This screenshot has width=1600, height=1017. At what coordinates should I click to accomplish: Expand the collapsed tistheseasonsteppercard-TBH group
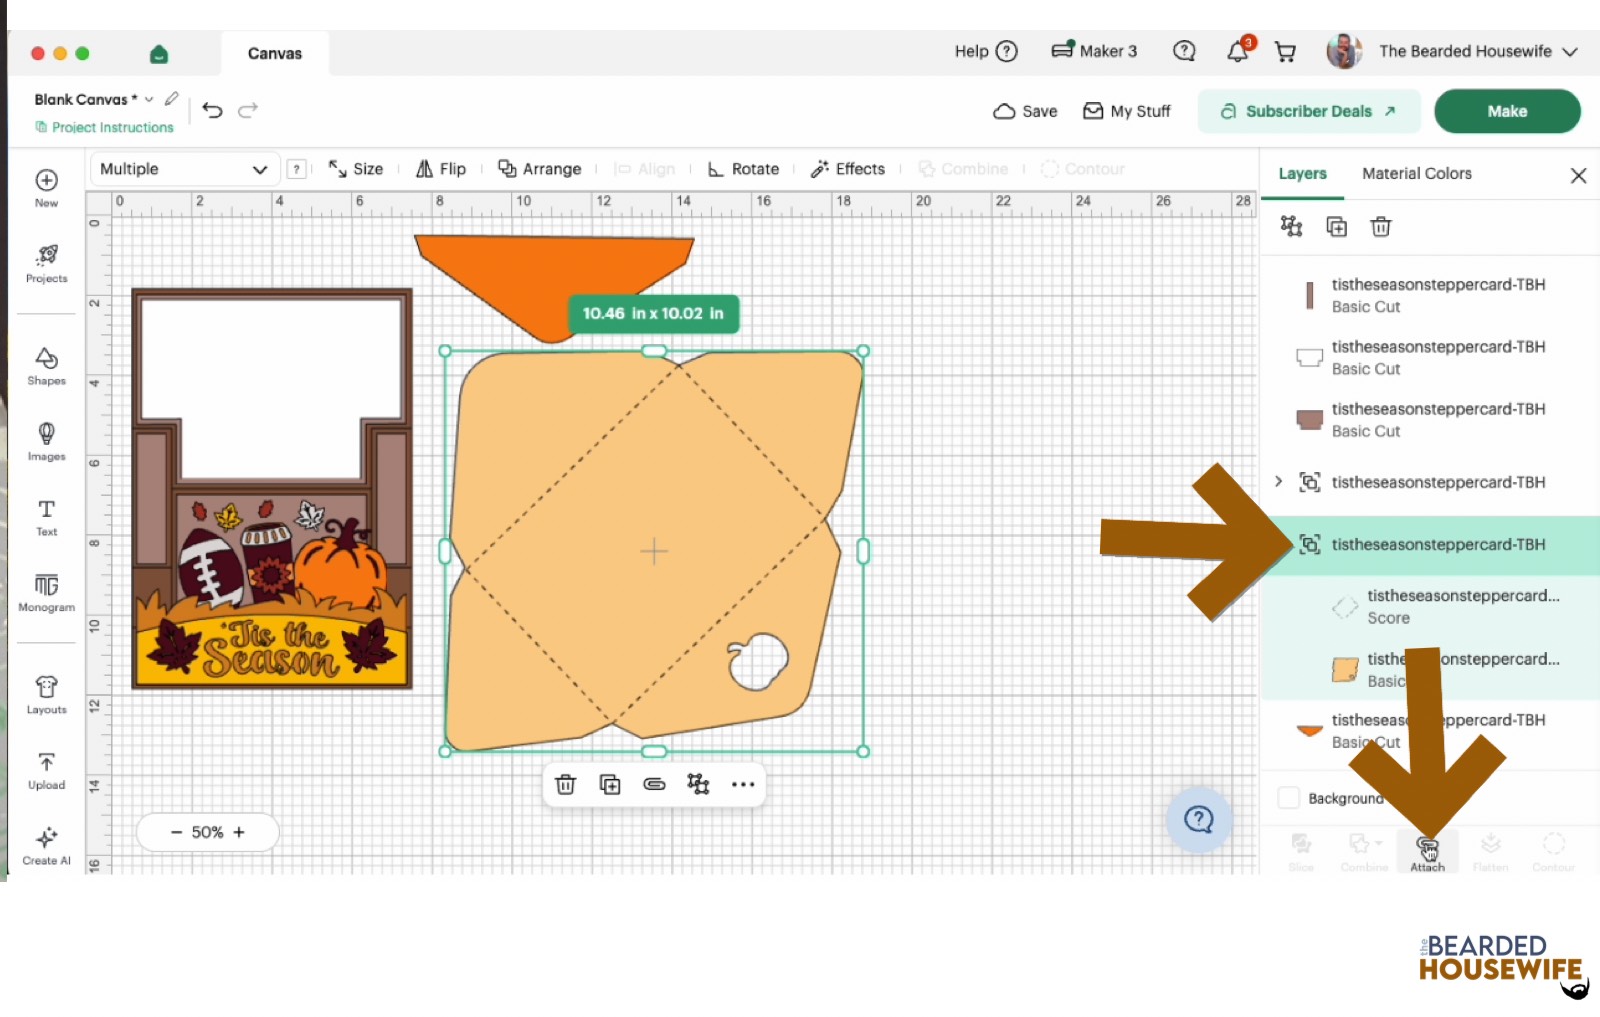tap(1278, 482)
